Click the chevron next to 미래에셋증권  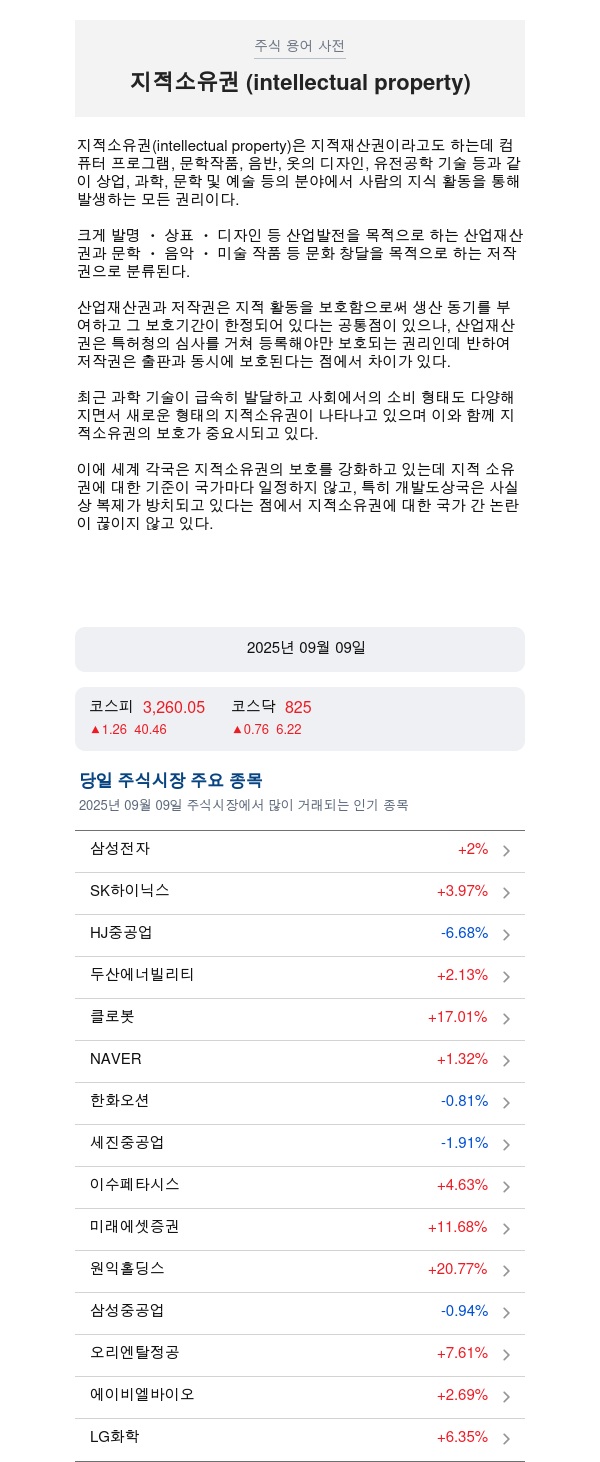(506, 1229)
